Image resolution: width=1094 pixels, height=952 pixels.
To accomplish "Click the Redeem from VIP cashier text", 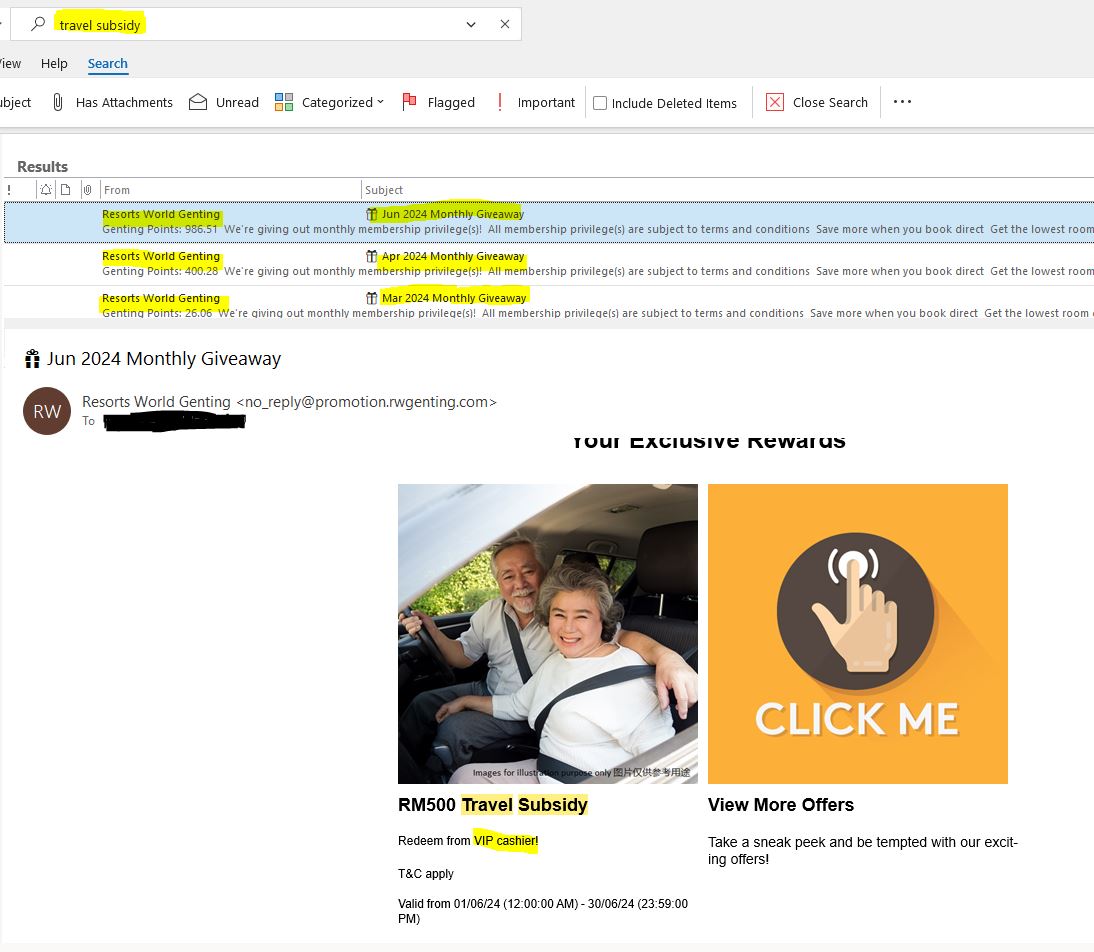I will 468,840.
